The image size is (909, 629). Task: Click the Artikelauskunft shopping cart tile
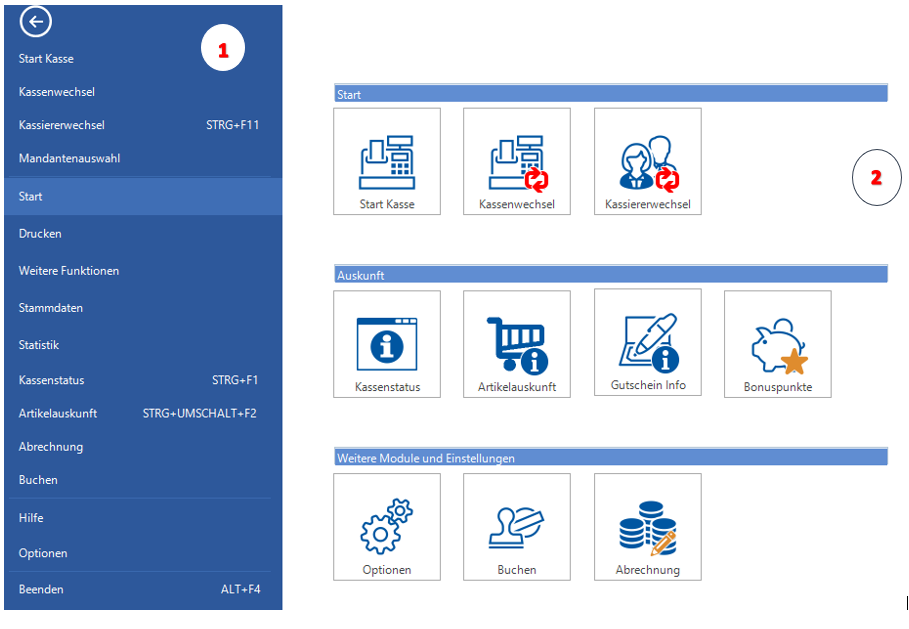point(517,344)
